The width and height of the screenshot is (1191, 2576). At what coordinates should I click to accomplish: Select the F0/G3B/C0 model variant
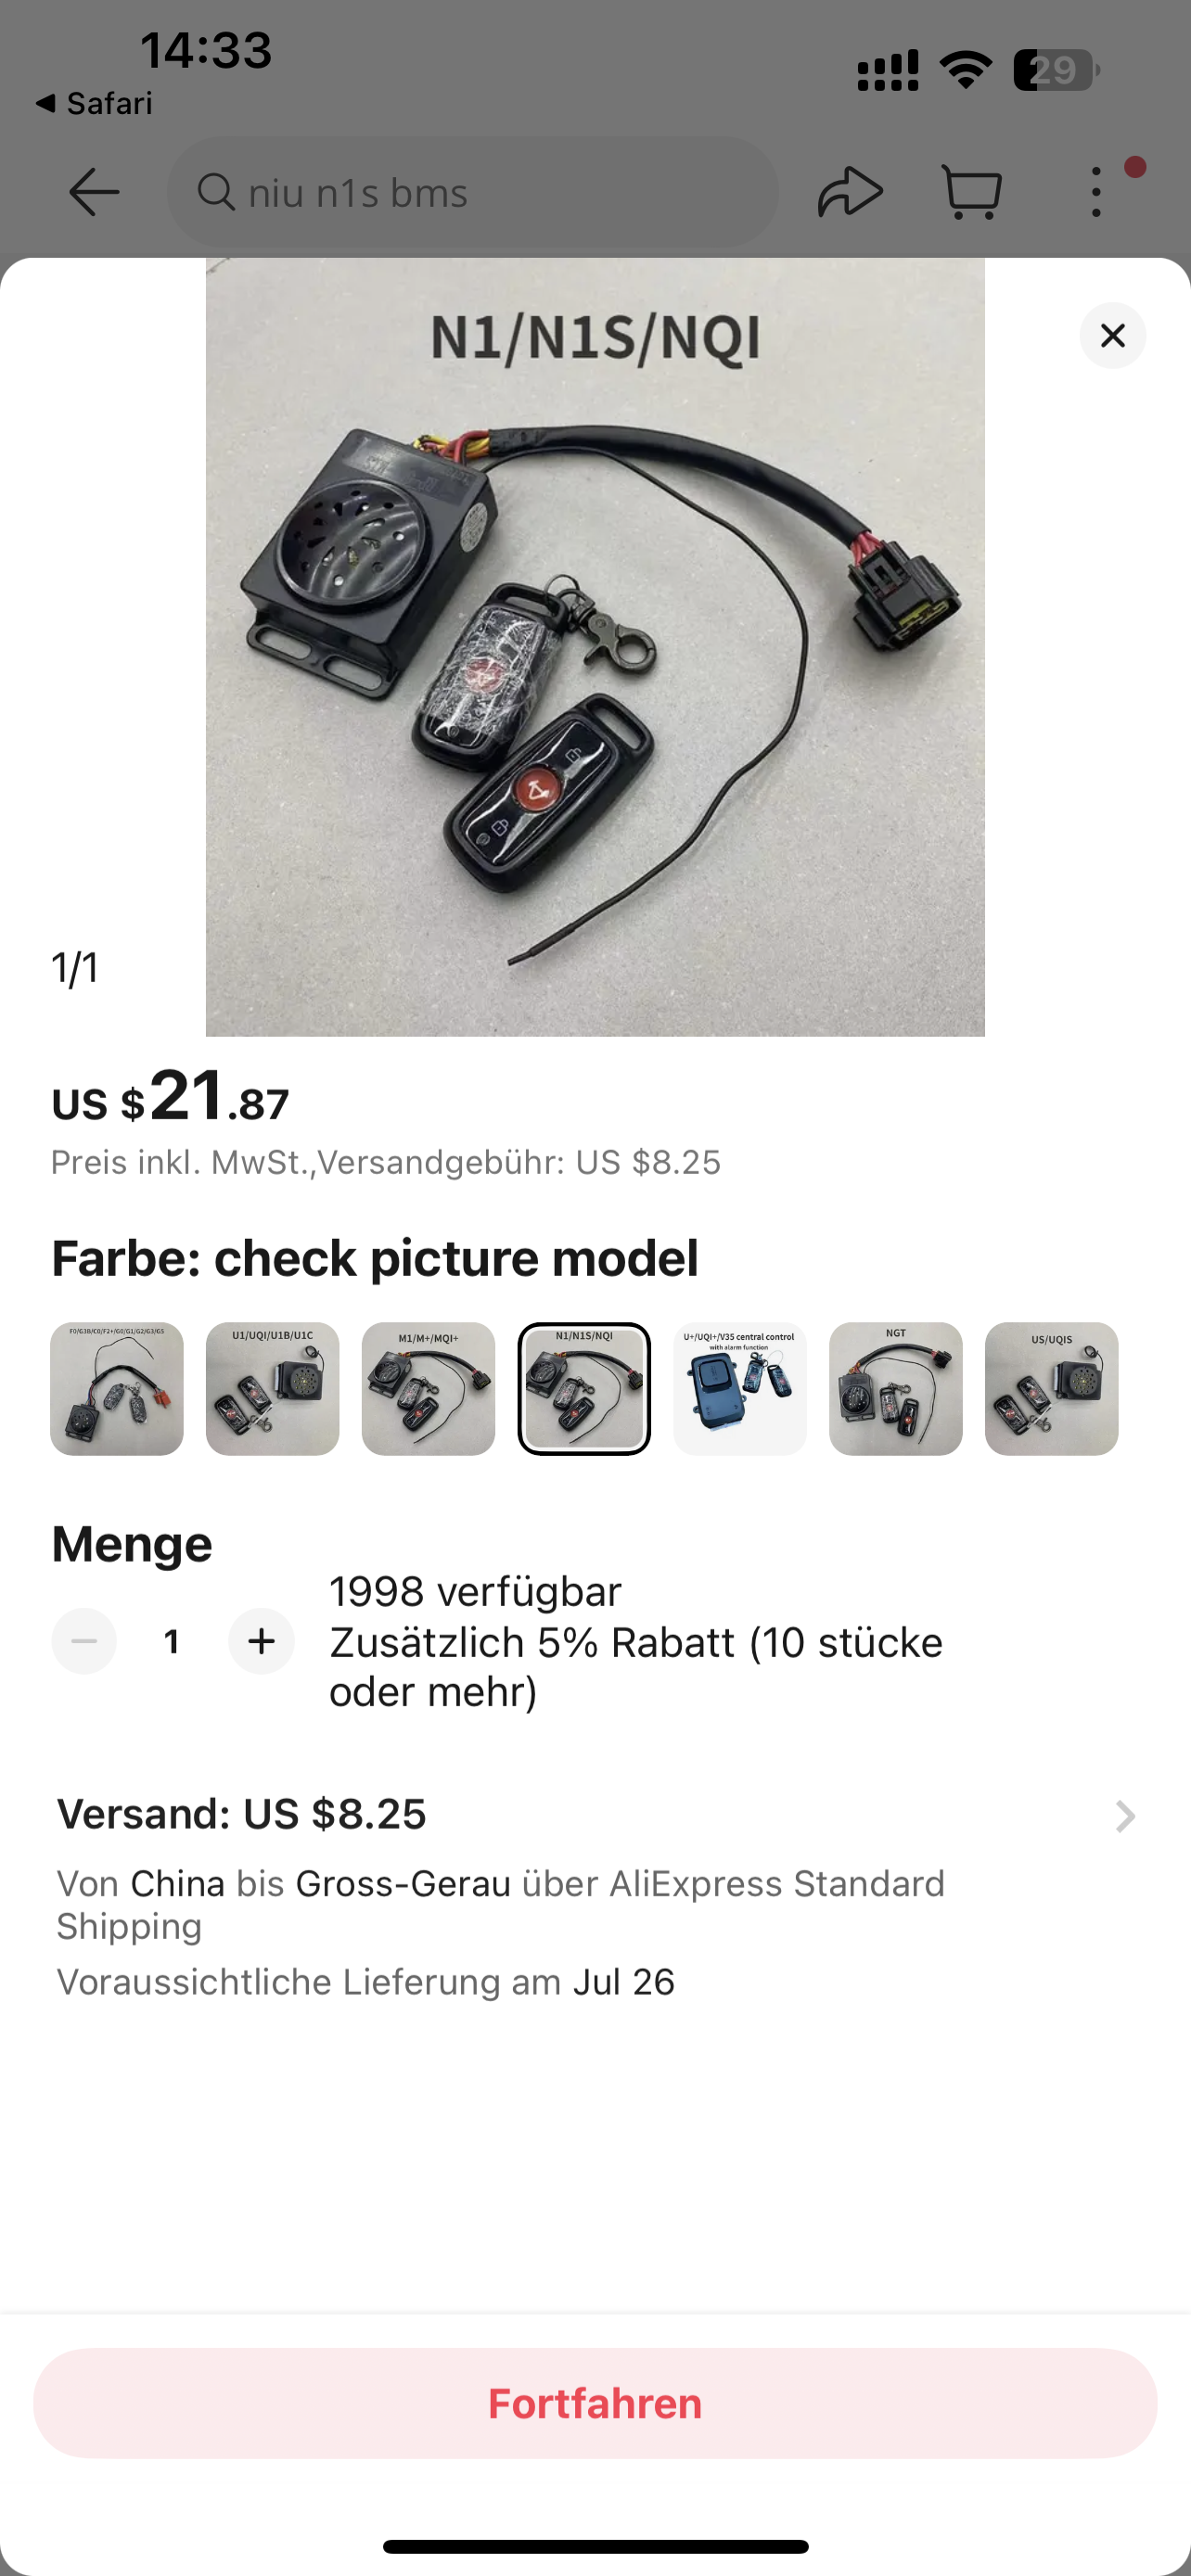(117, 1389)
